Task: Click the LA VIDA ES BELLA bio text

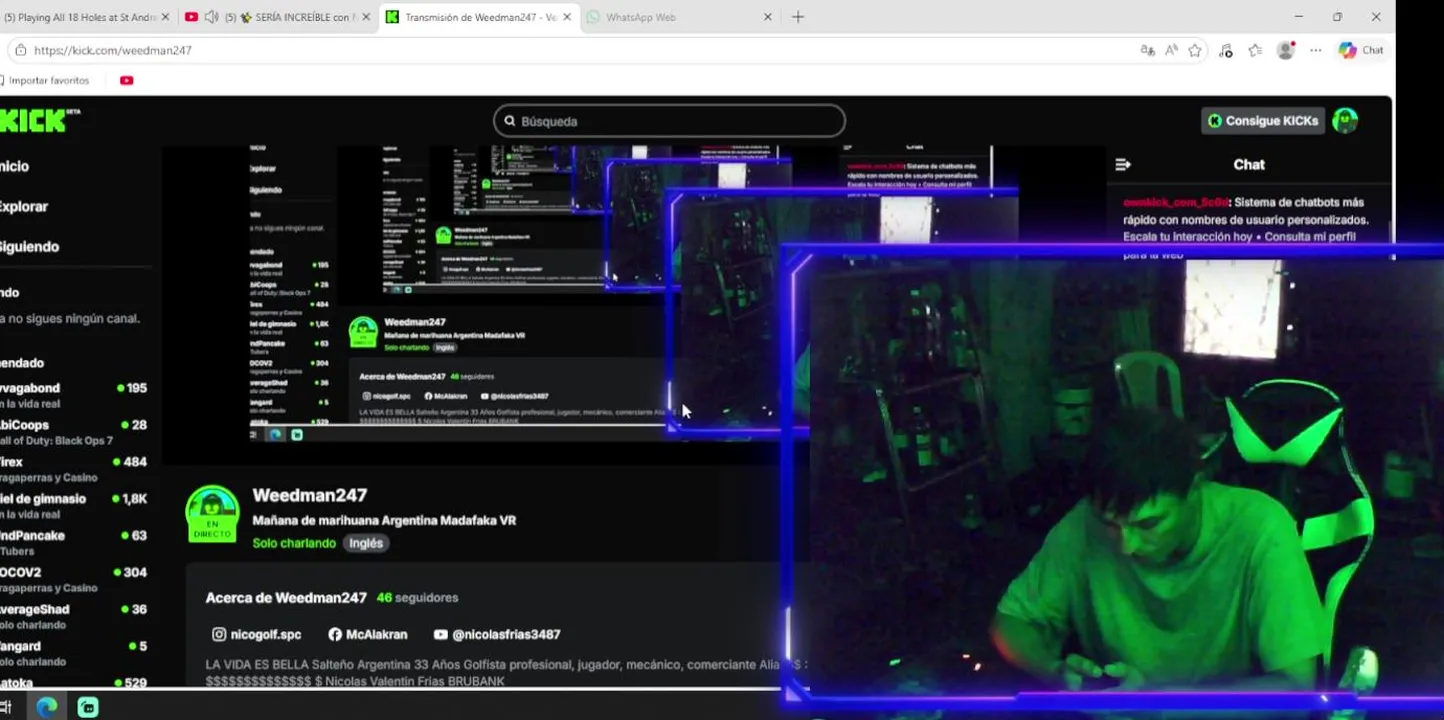Action: coord(505,672)
